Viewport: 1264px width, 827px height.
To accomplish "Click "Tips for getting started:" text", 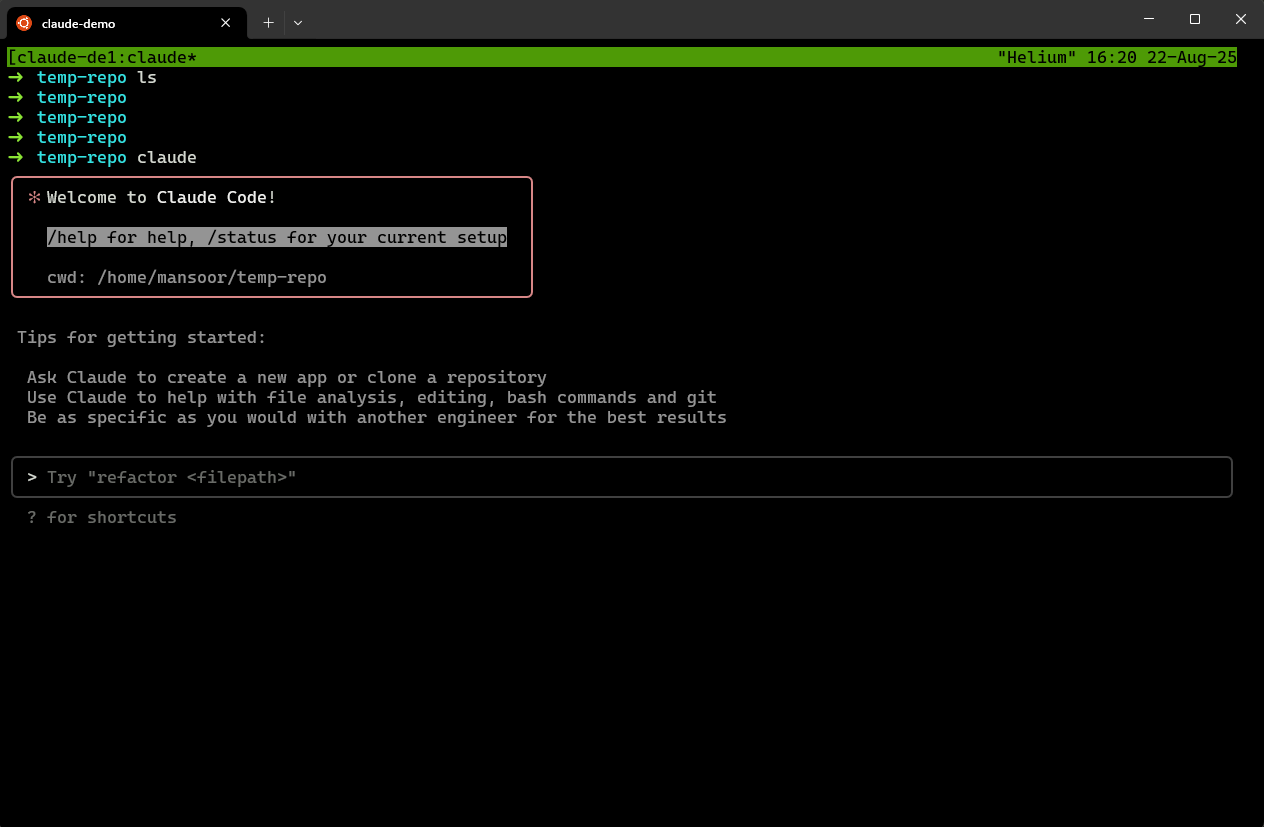I will (142, 338).
